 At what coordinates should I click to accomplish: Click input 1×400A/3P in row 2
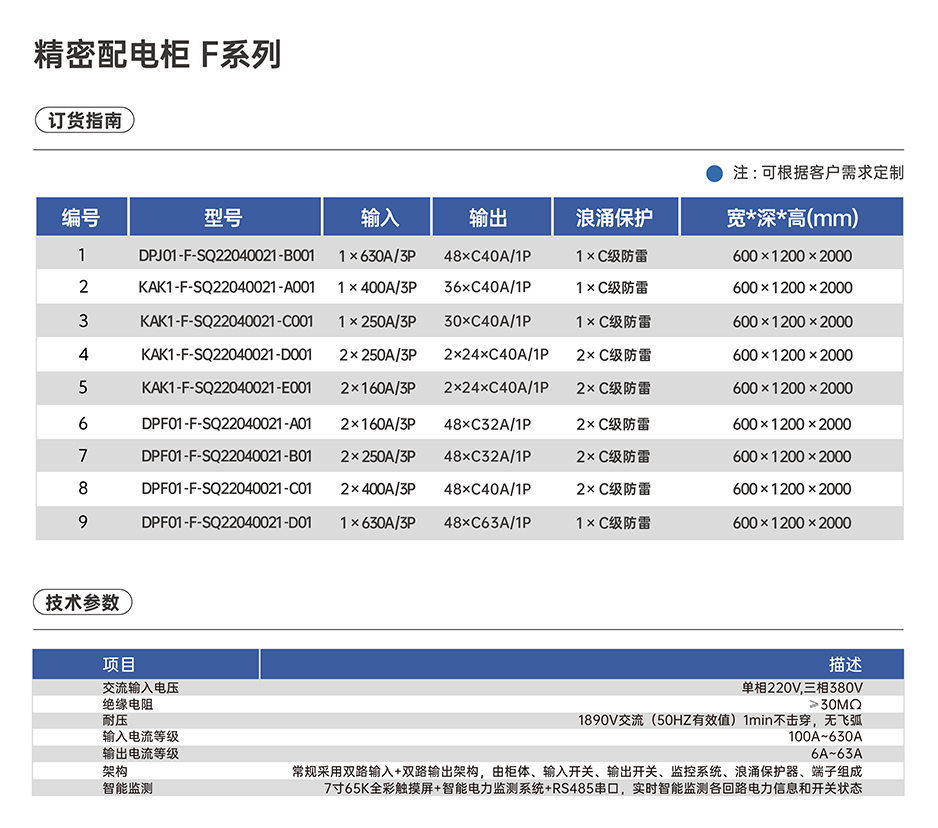tap(377, 288)
